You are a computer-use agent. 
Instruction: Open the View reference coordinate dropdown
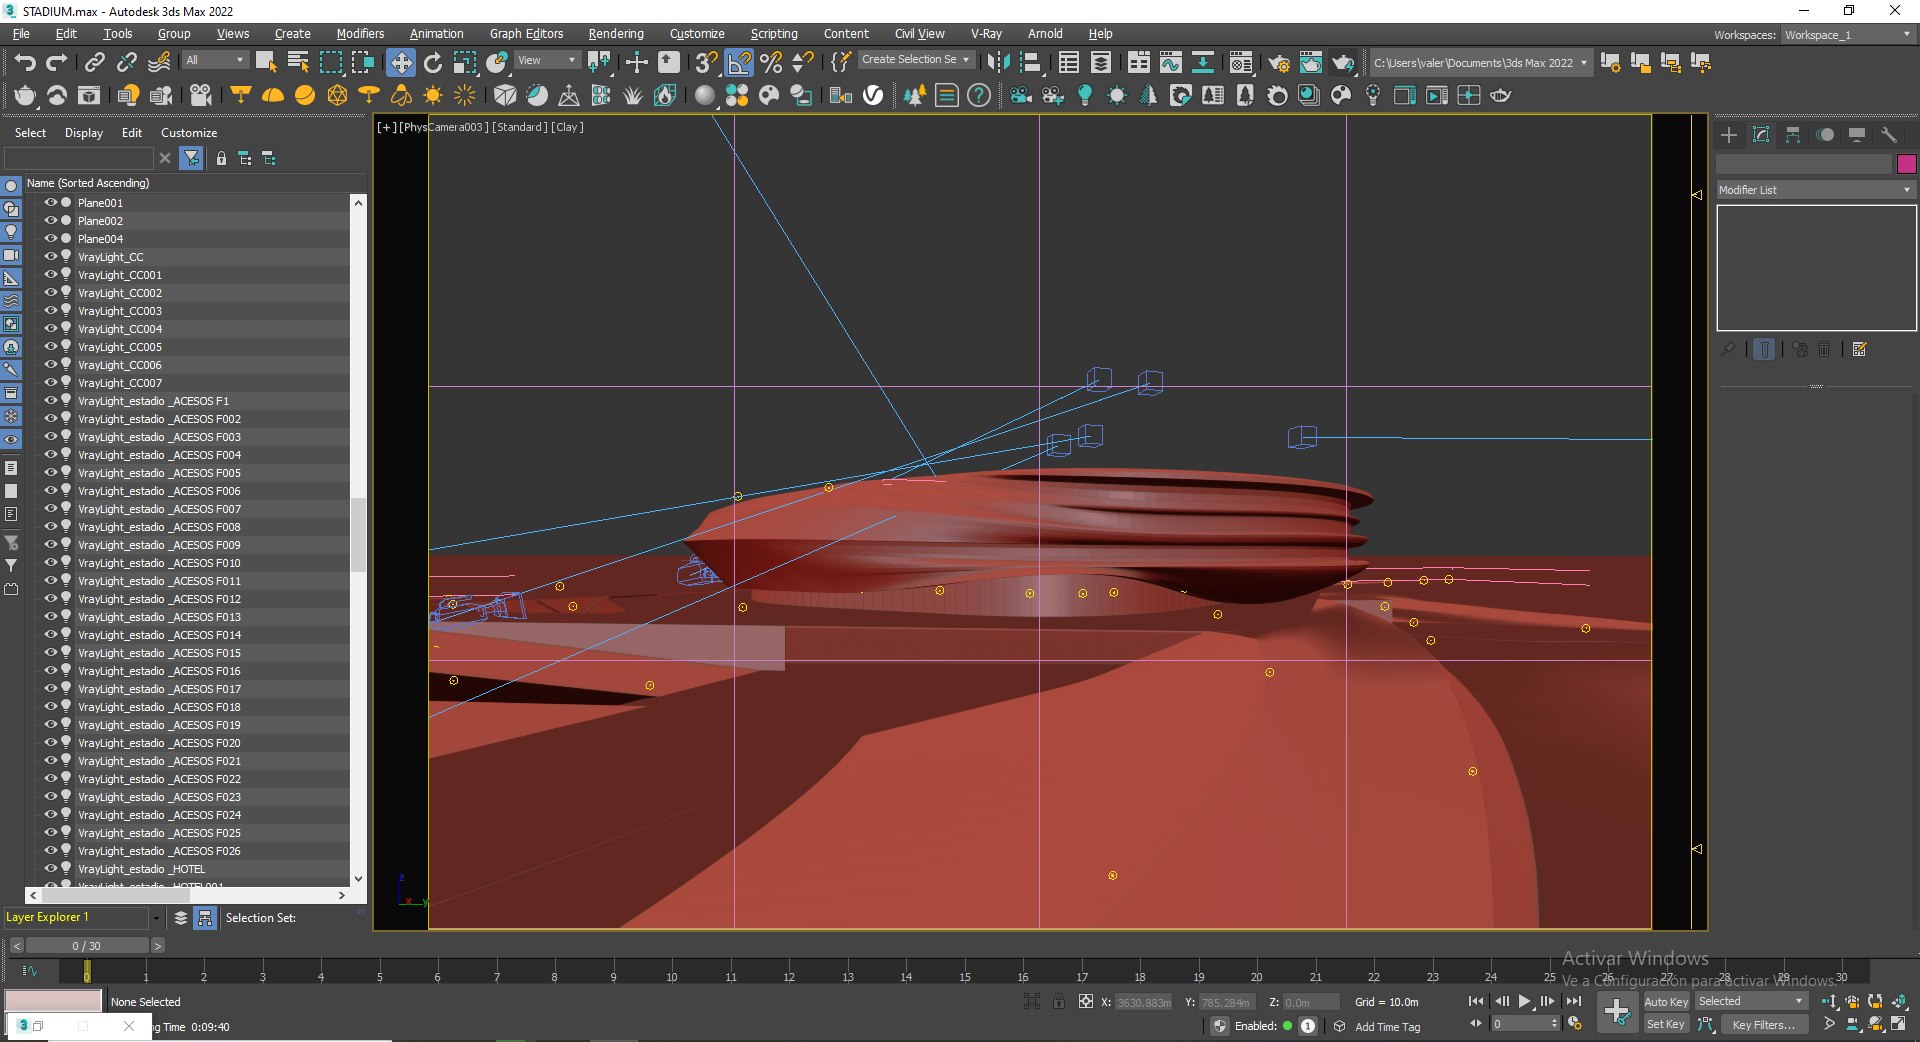click(546, 60)
